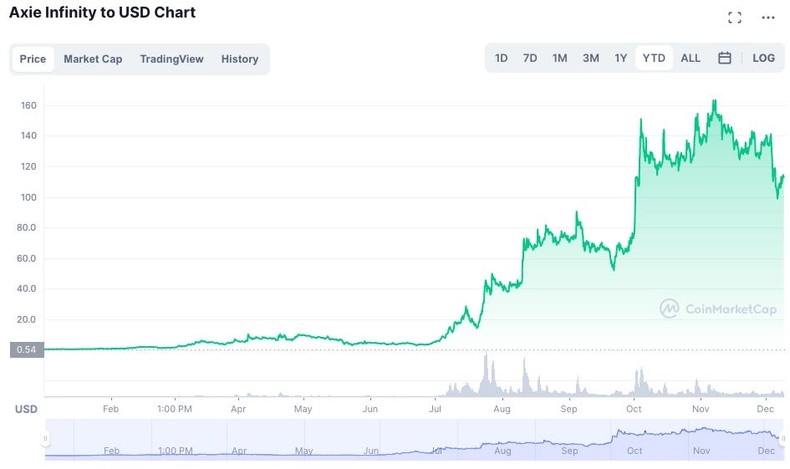Image resolution: width=790 pixels, height=469 pixels.
Task: Open the calendar date range picker
Action: click(725, 58)
